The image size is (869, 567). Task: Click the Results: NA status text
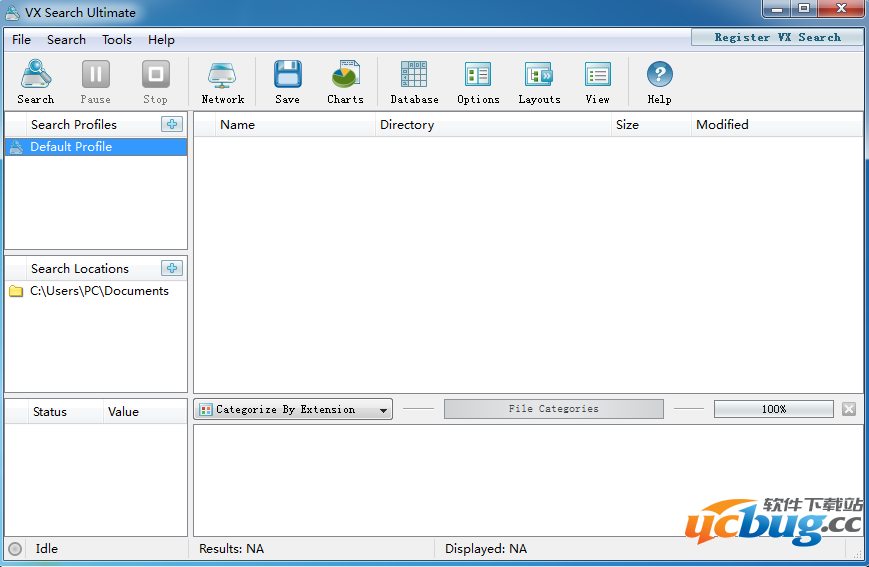(x=231, y=549)
